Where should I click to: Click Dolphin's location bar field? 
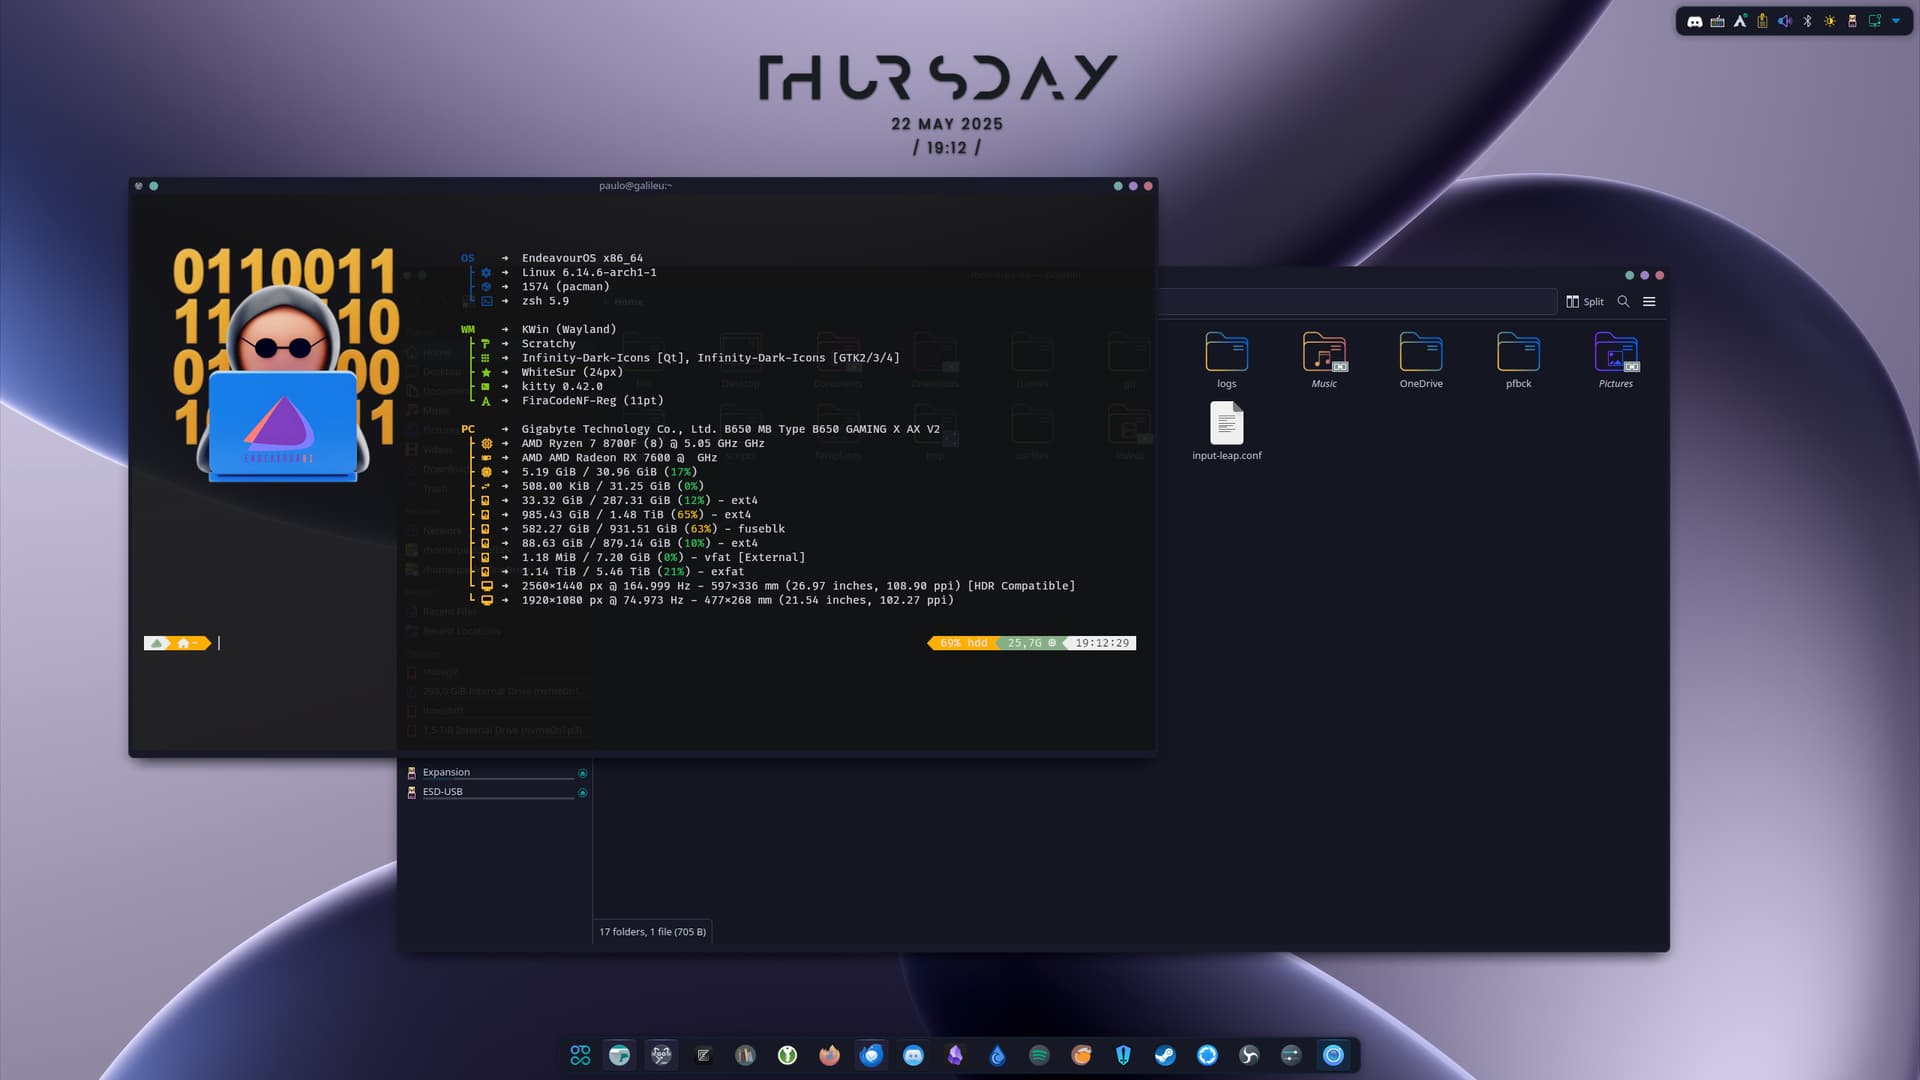(x=1357, y=302)
